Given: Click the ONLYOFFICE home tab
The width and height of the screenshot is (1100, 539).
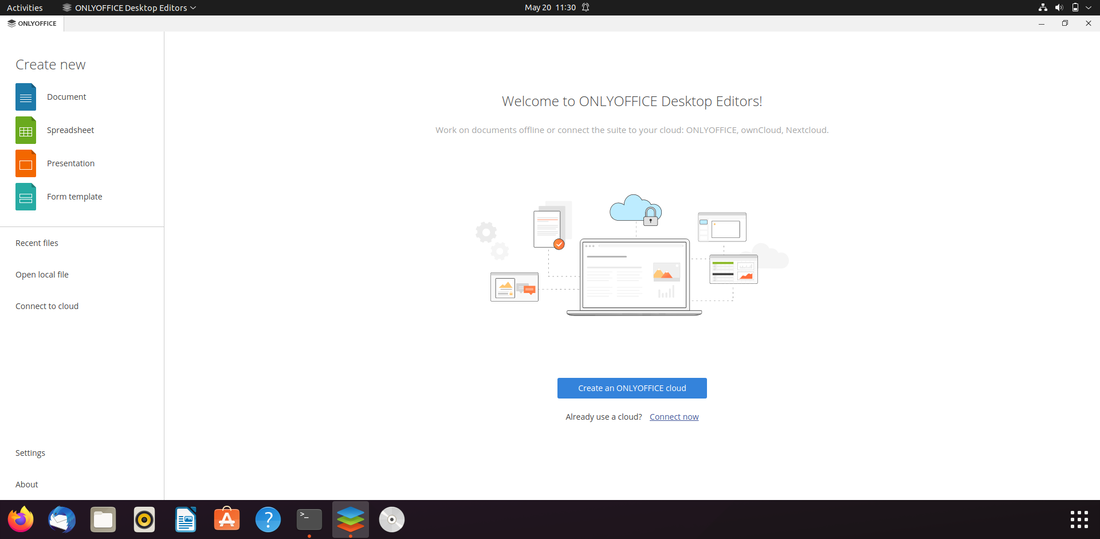Looking at the screenshot, I should [32, 23].
